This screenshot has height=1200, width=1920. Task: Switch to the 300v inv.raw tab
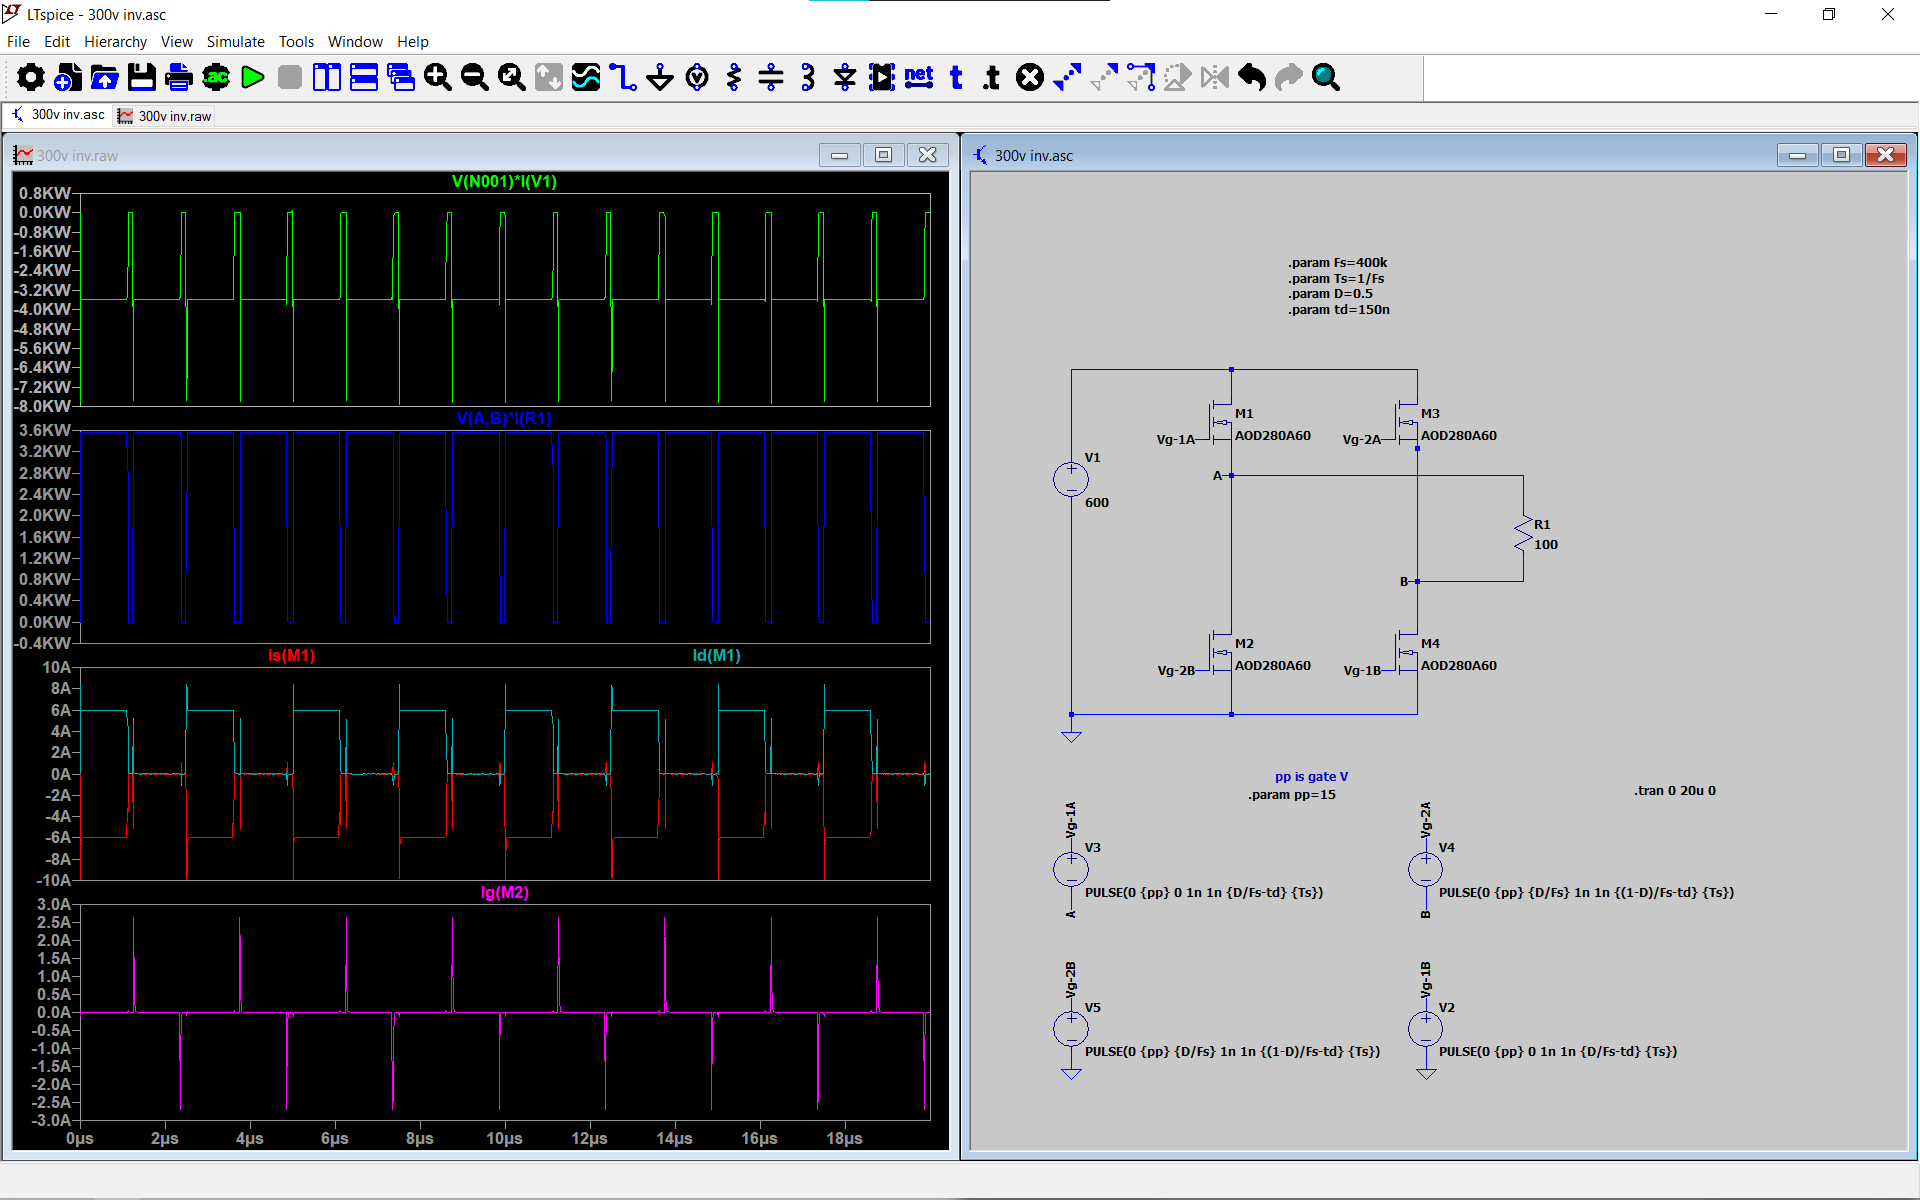[165, 116]
